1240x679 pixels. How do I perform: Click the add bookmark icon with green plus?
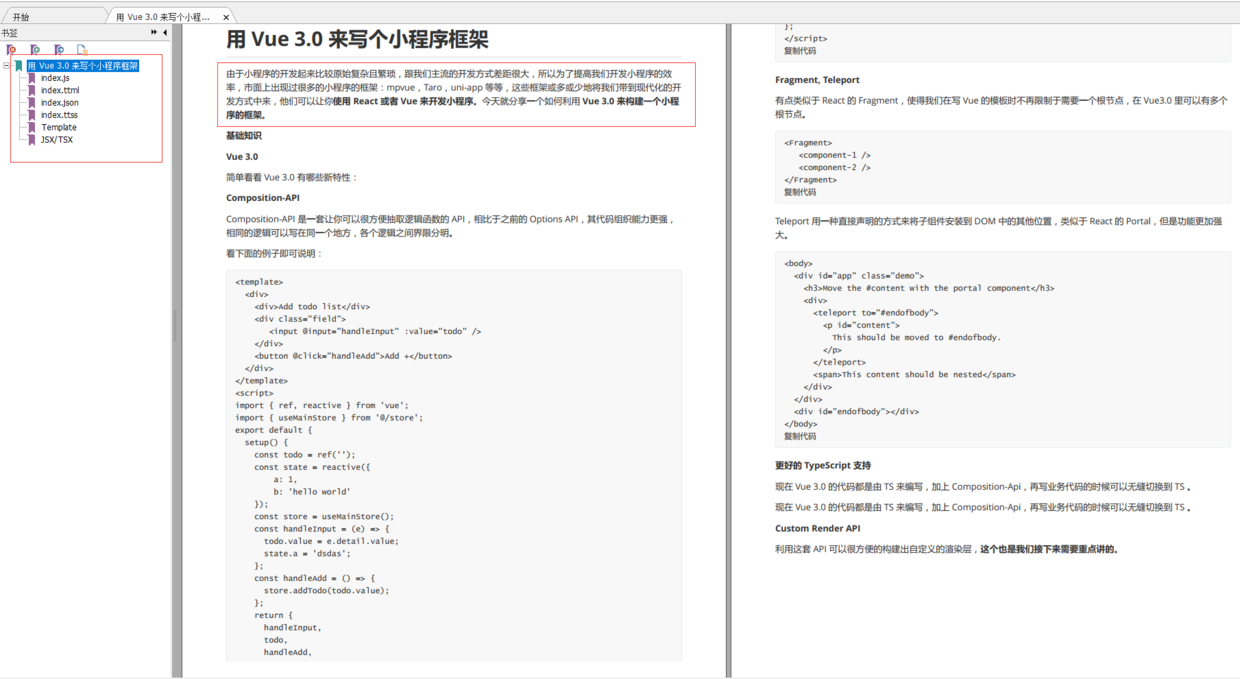35,49
